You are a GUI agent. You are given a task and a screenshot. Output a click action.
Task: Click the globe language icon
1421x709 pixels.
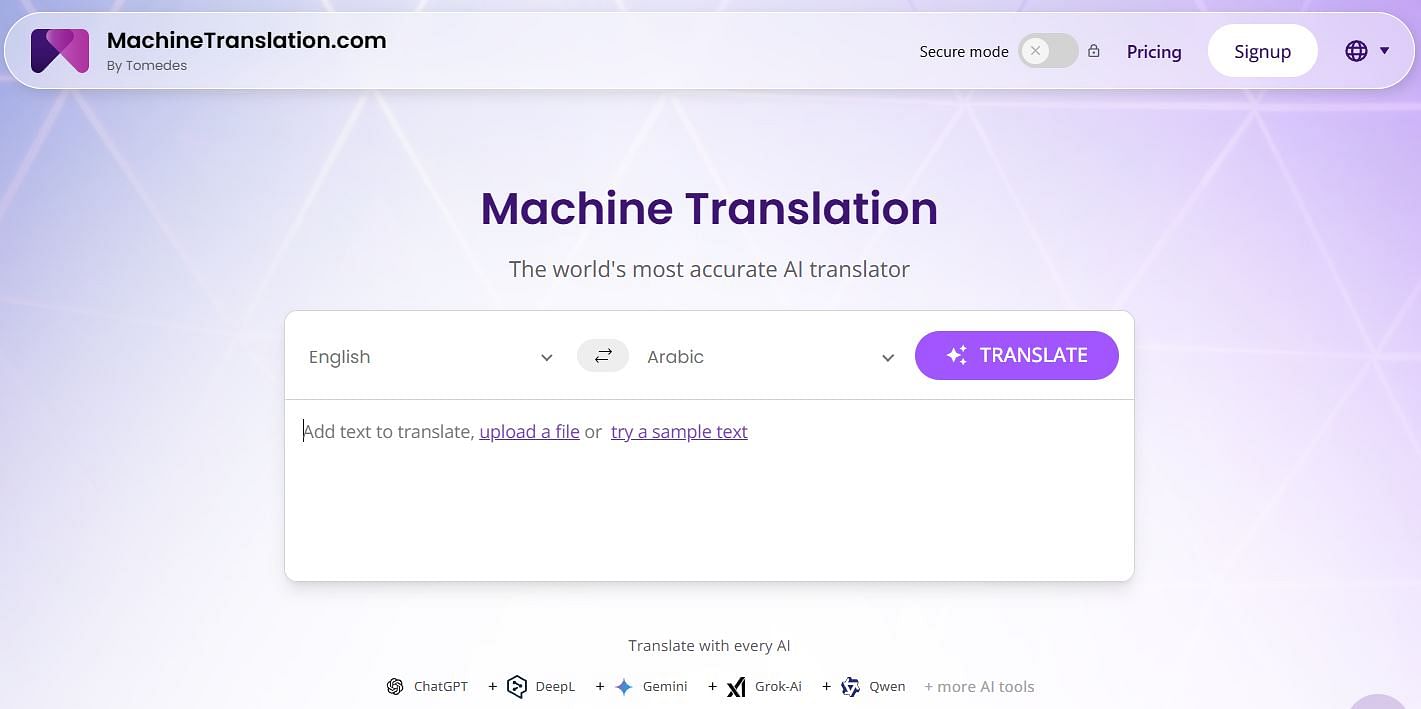[x=1356, y=51]
